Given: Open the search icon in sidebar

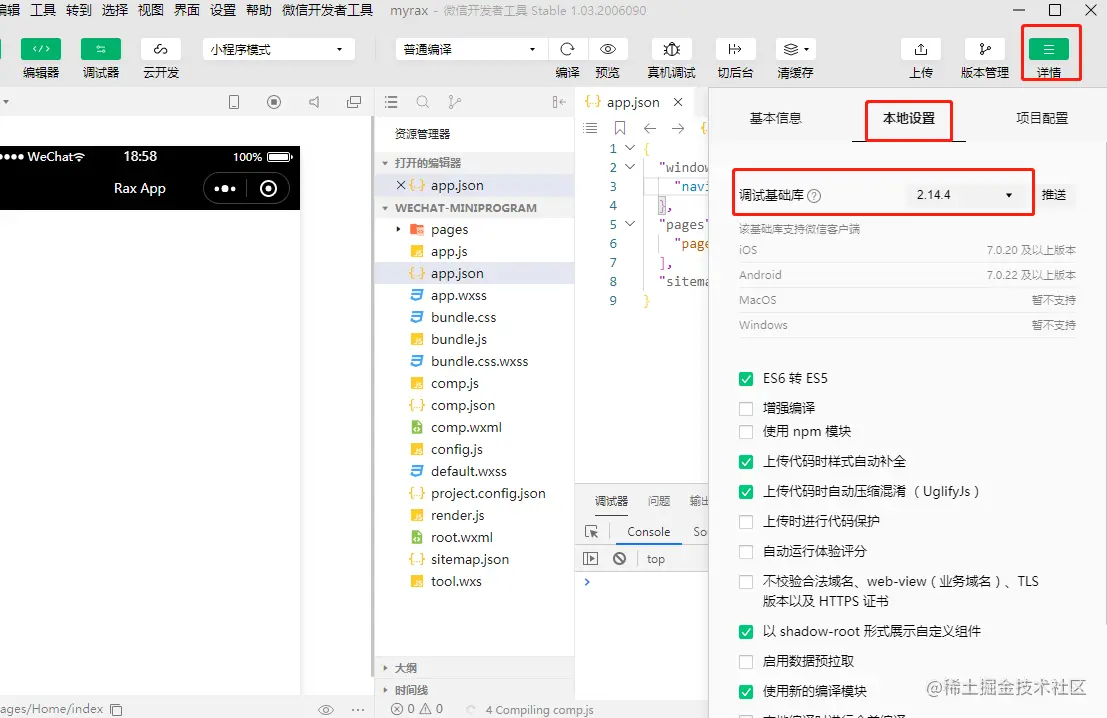Looking at the screenshot, I should pyautogui.click(x=423, y=102).
